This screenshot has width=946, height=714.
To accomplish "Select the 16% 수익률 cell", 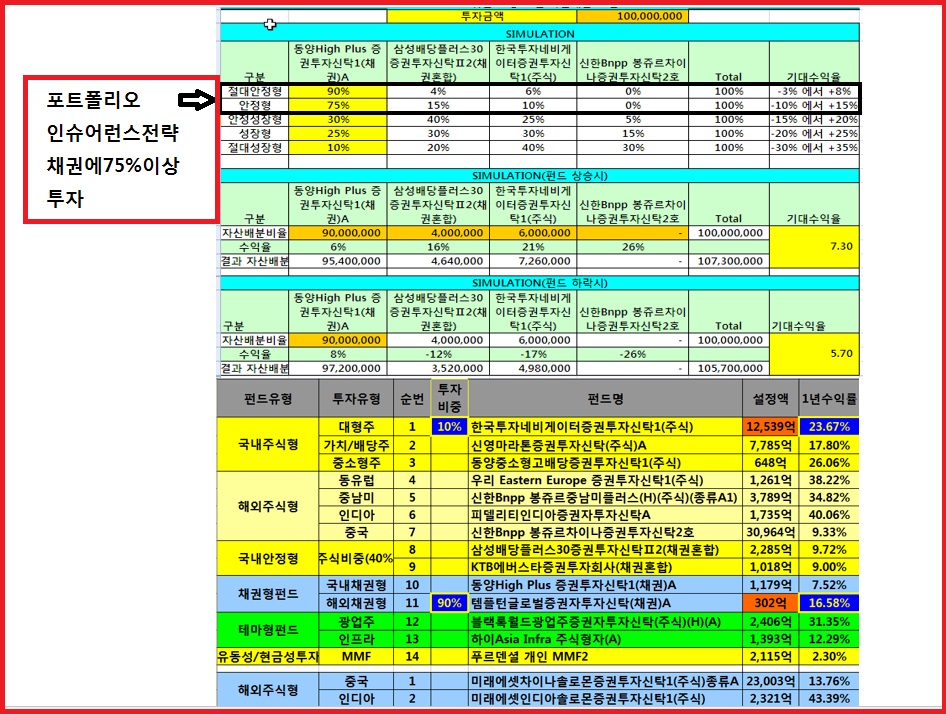I will (438, 247).
